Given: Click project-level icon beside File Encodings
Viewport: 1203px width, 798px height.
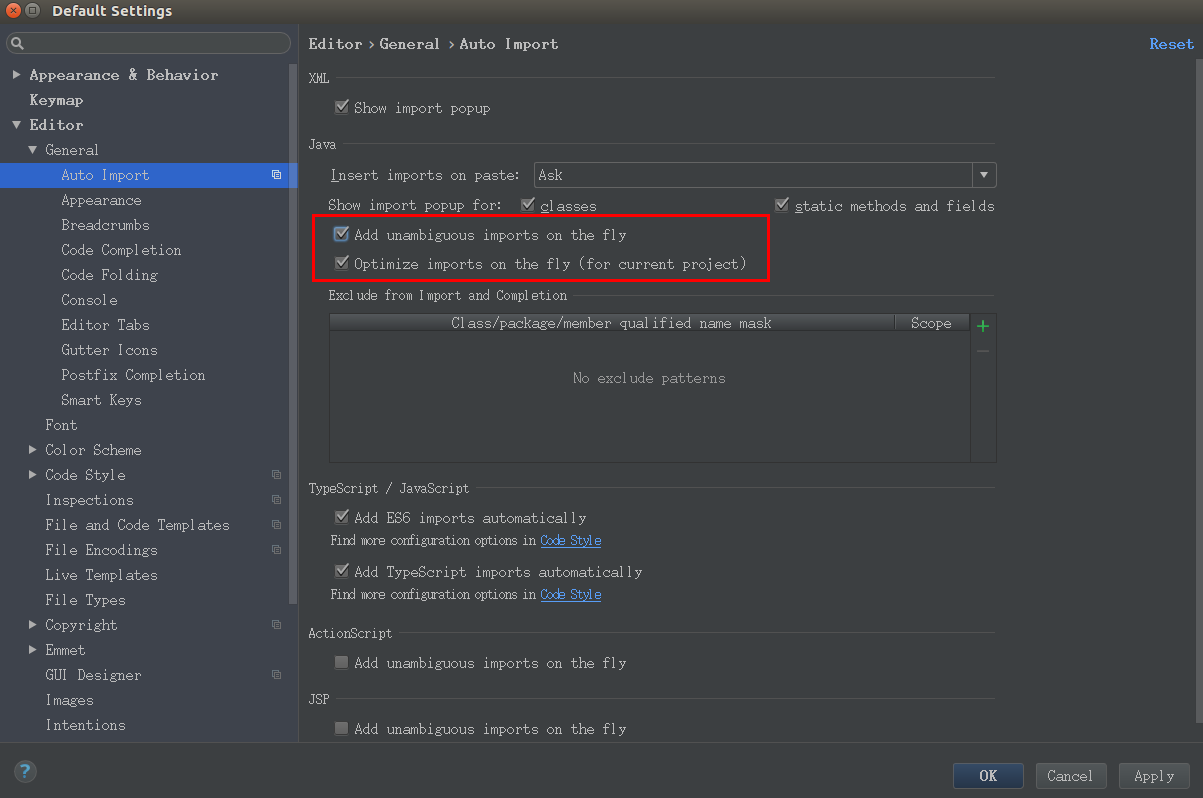Looking at the screenshot, I should (277, 550).
